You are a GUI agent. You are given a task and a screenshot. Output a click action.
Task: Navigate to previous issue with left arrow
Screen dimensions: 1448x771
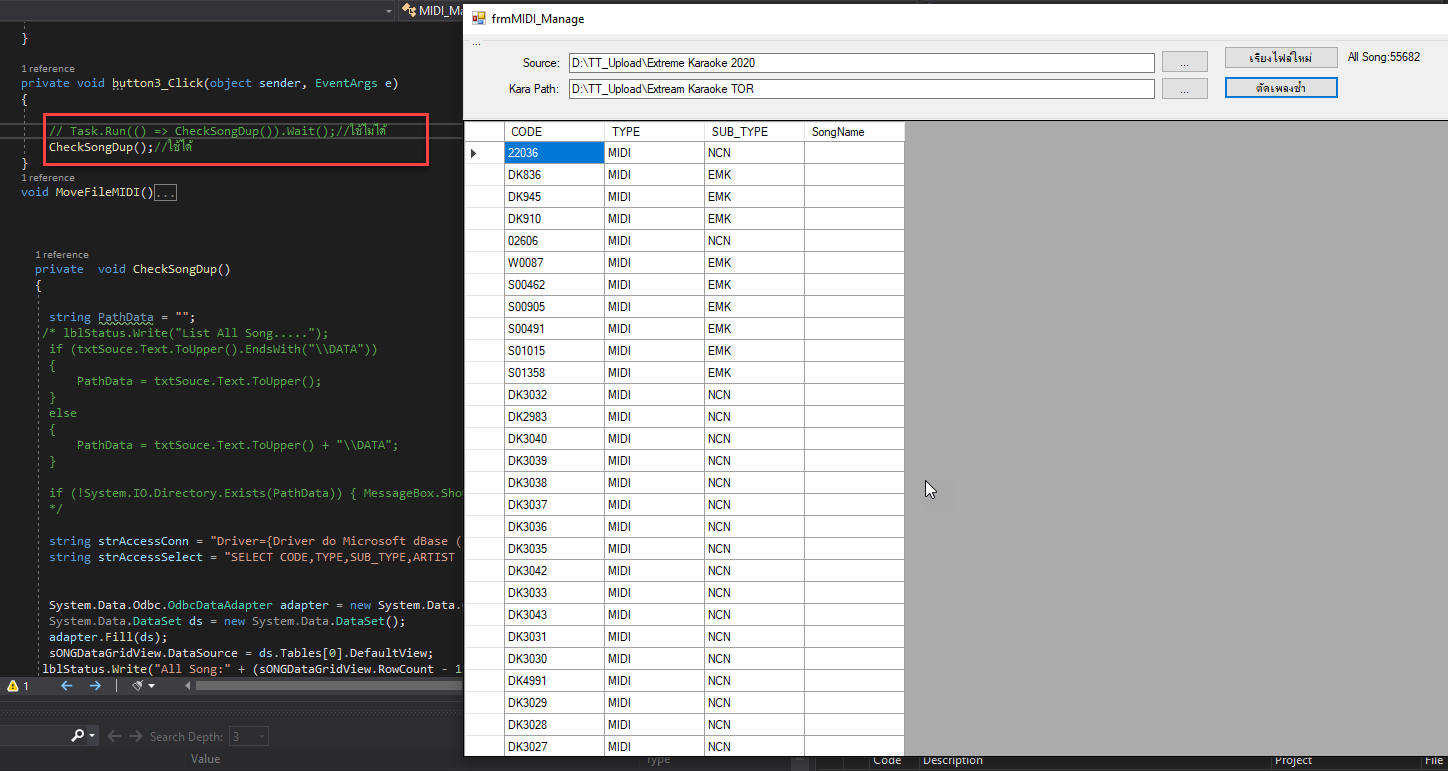click(67, 686)
